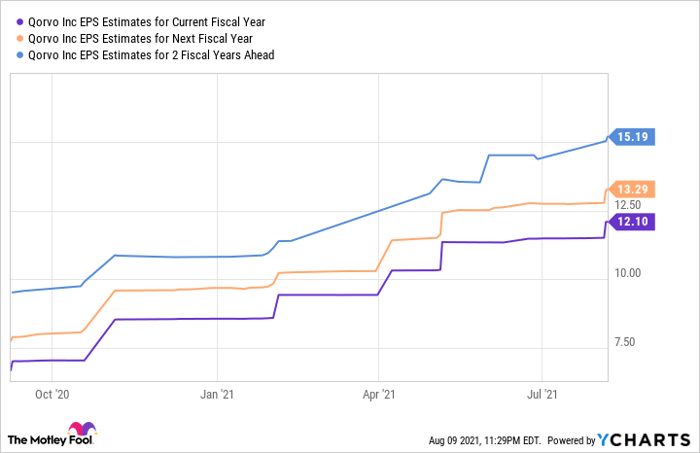Viewport: 700px width, 453px height.
Task: Select the blue 15.19 value tag
Action: (x=630, y=139)
